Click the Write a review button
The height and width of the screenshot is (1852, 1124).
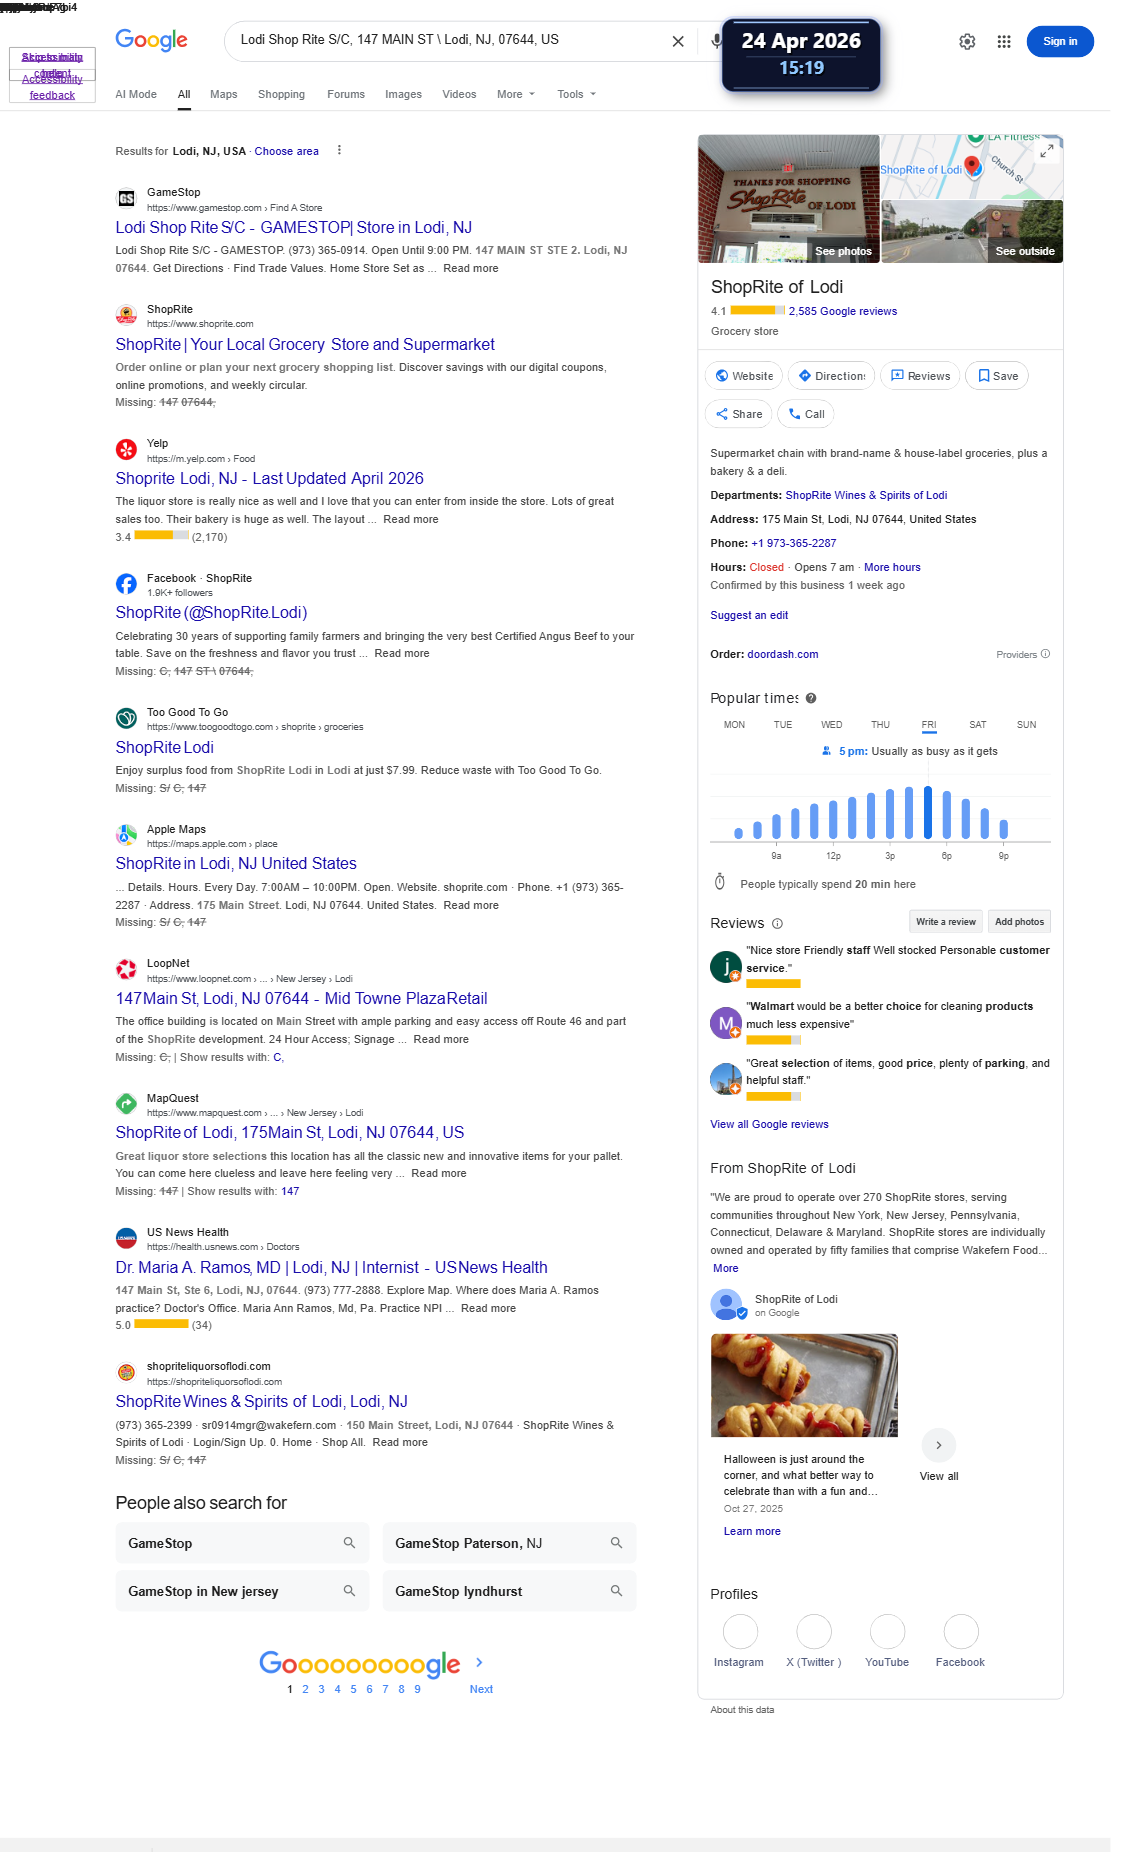pos(945,922)
